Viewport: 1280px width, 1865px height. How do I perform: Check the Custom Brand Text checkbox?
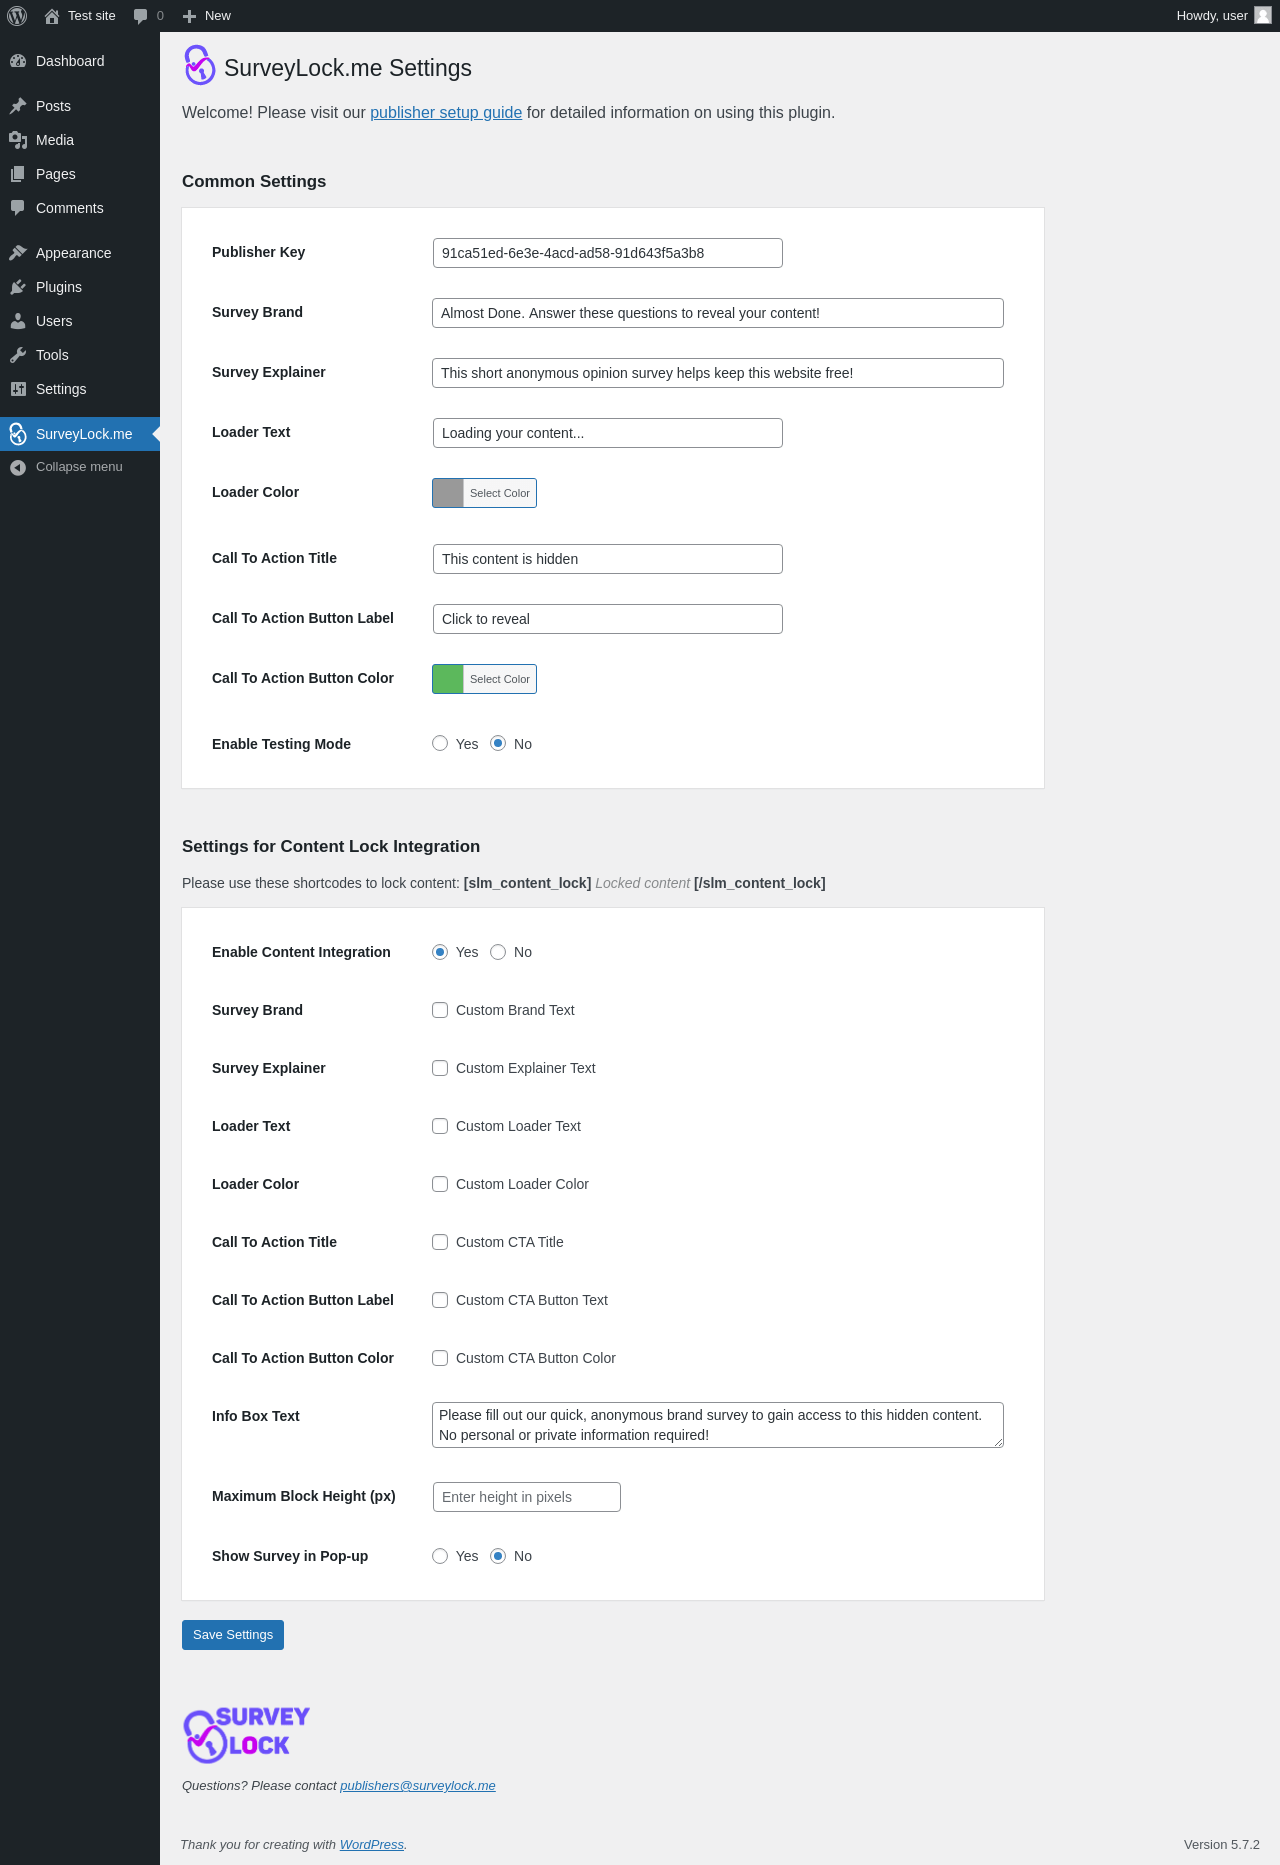tap(440, 1010)
